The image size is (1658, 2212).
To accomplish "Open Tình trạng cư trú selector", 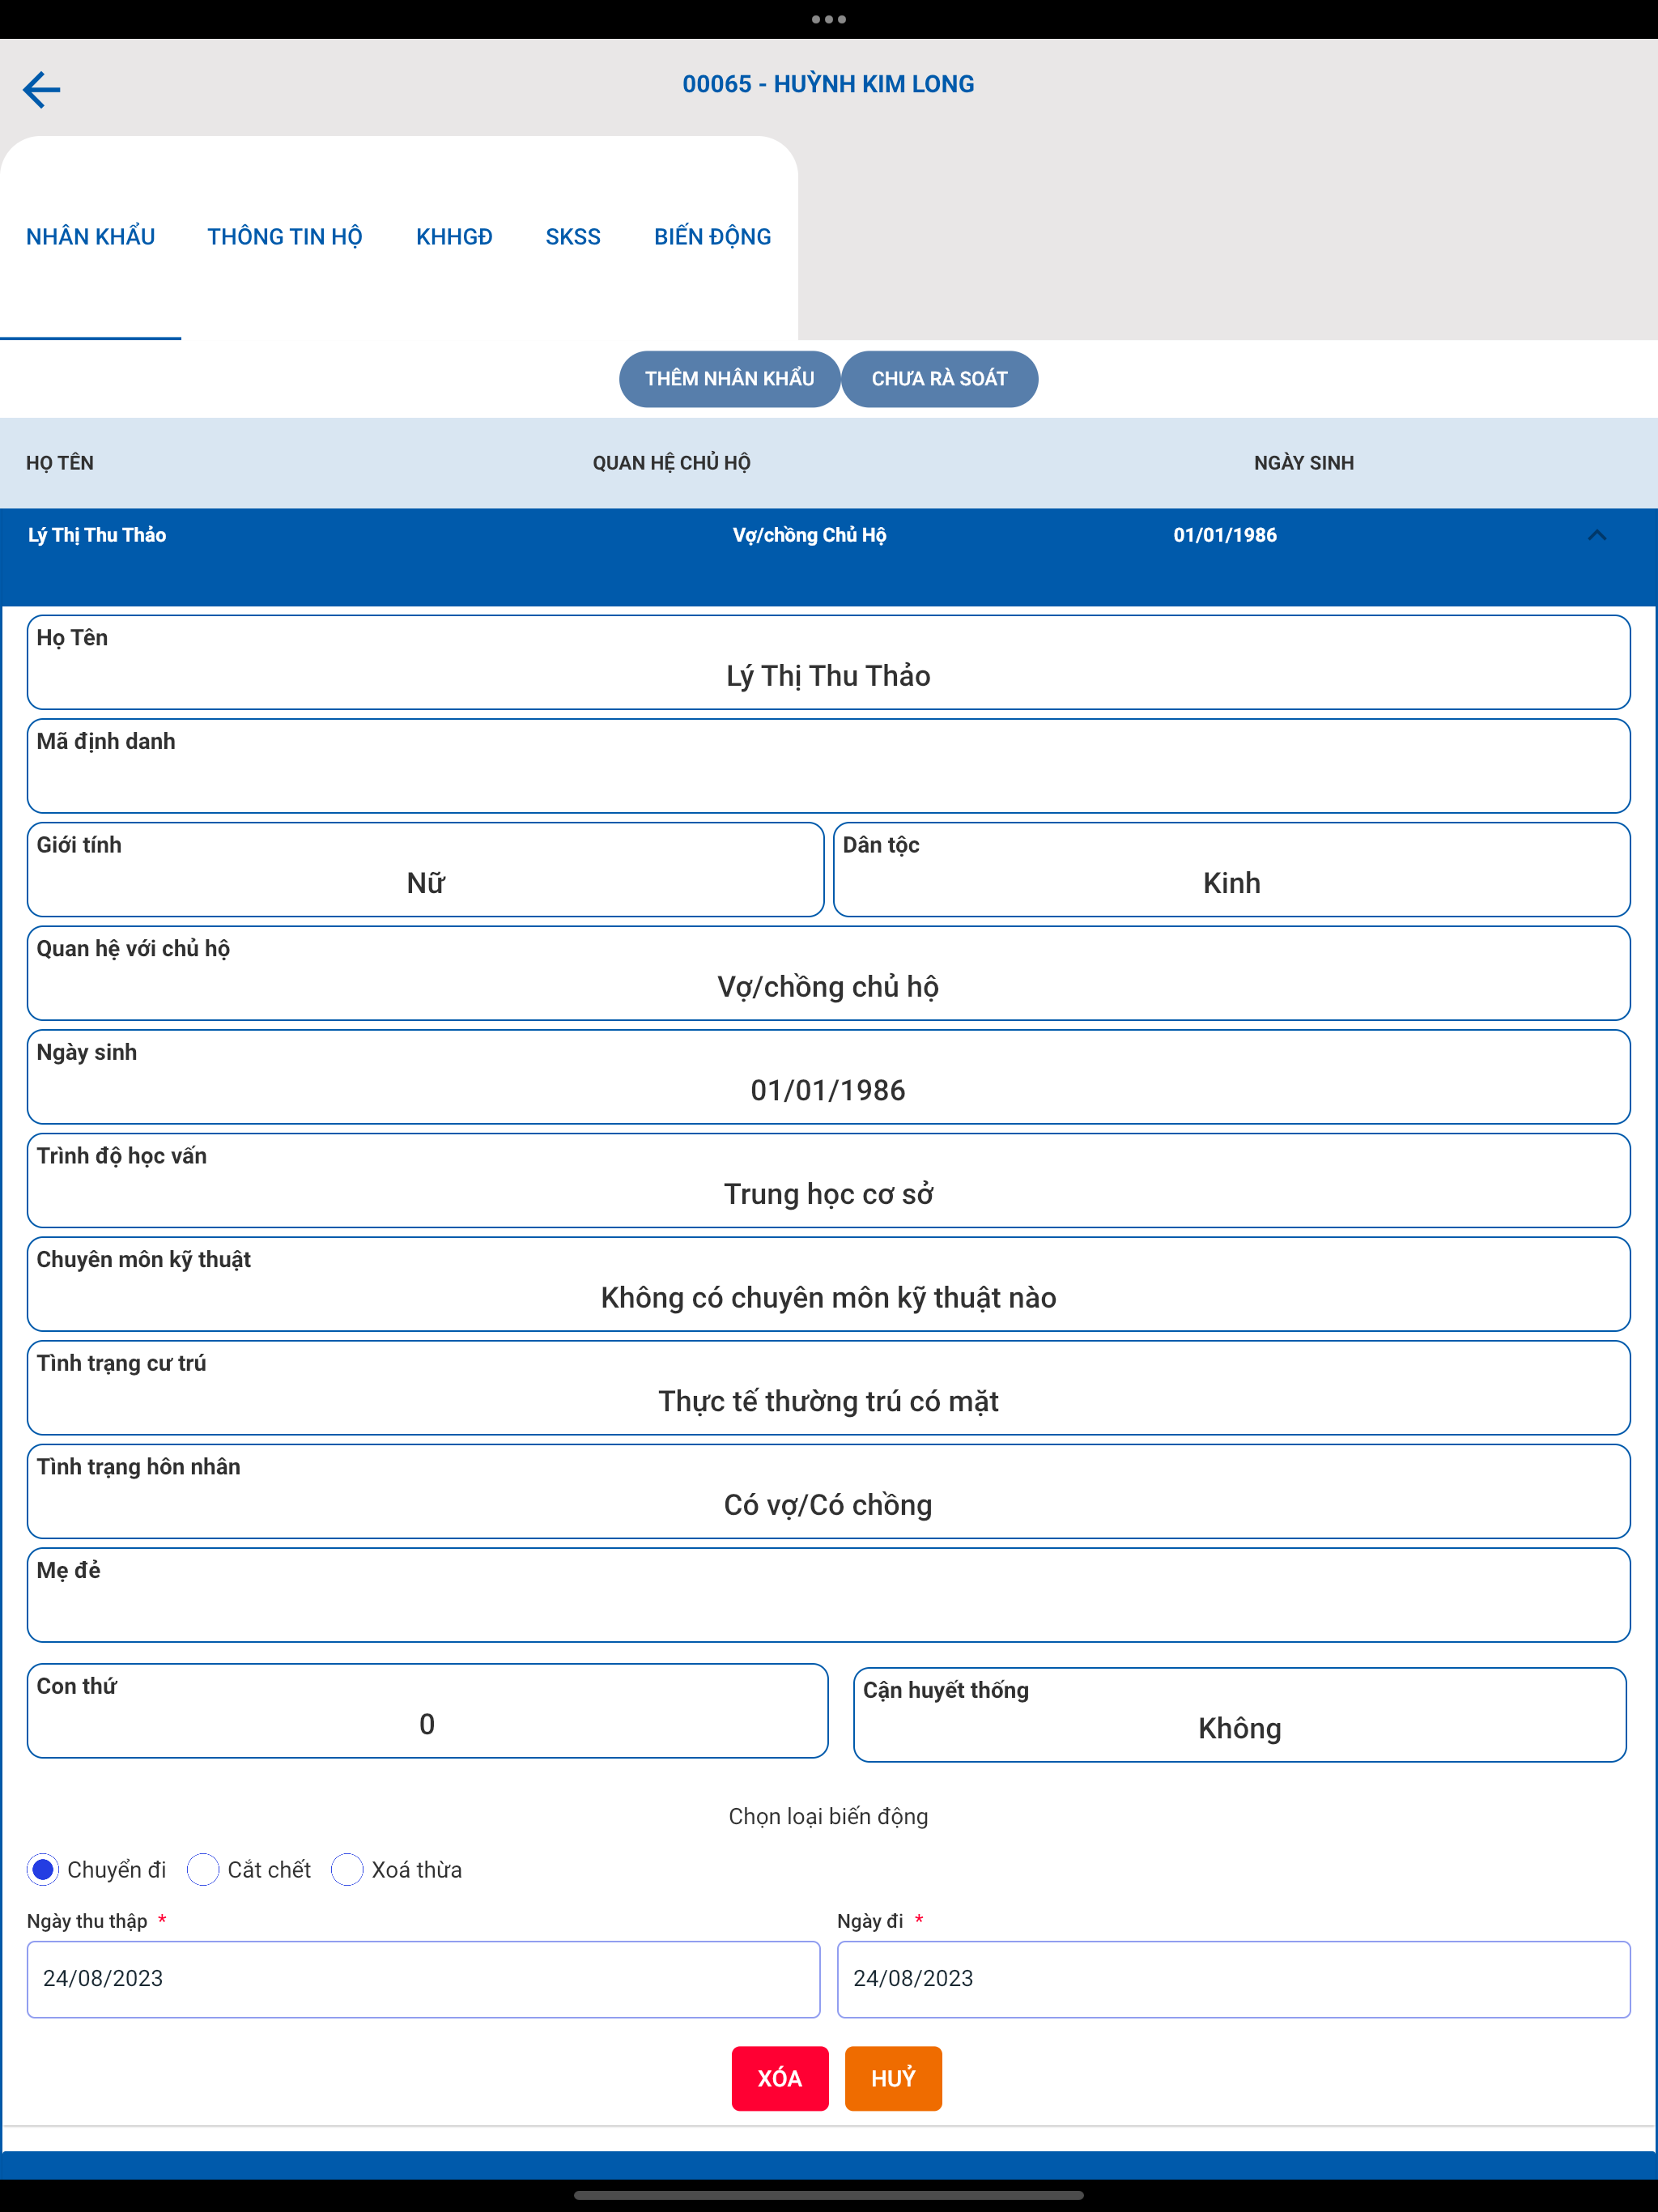I will (829, 1388).
